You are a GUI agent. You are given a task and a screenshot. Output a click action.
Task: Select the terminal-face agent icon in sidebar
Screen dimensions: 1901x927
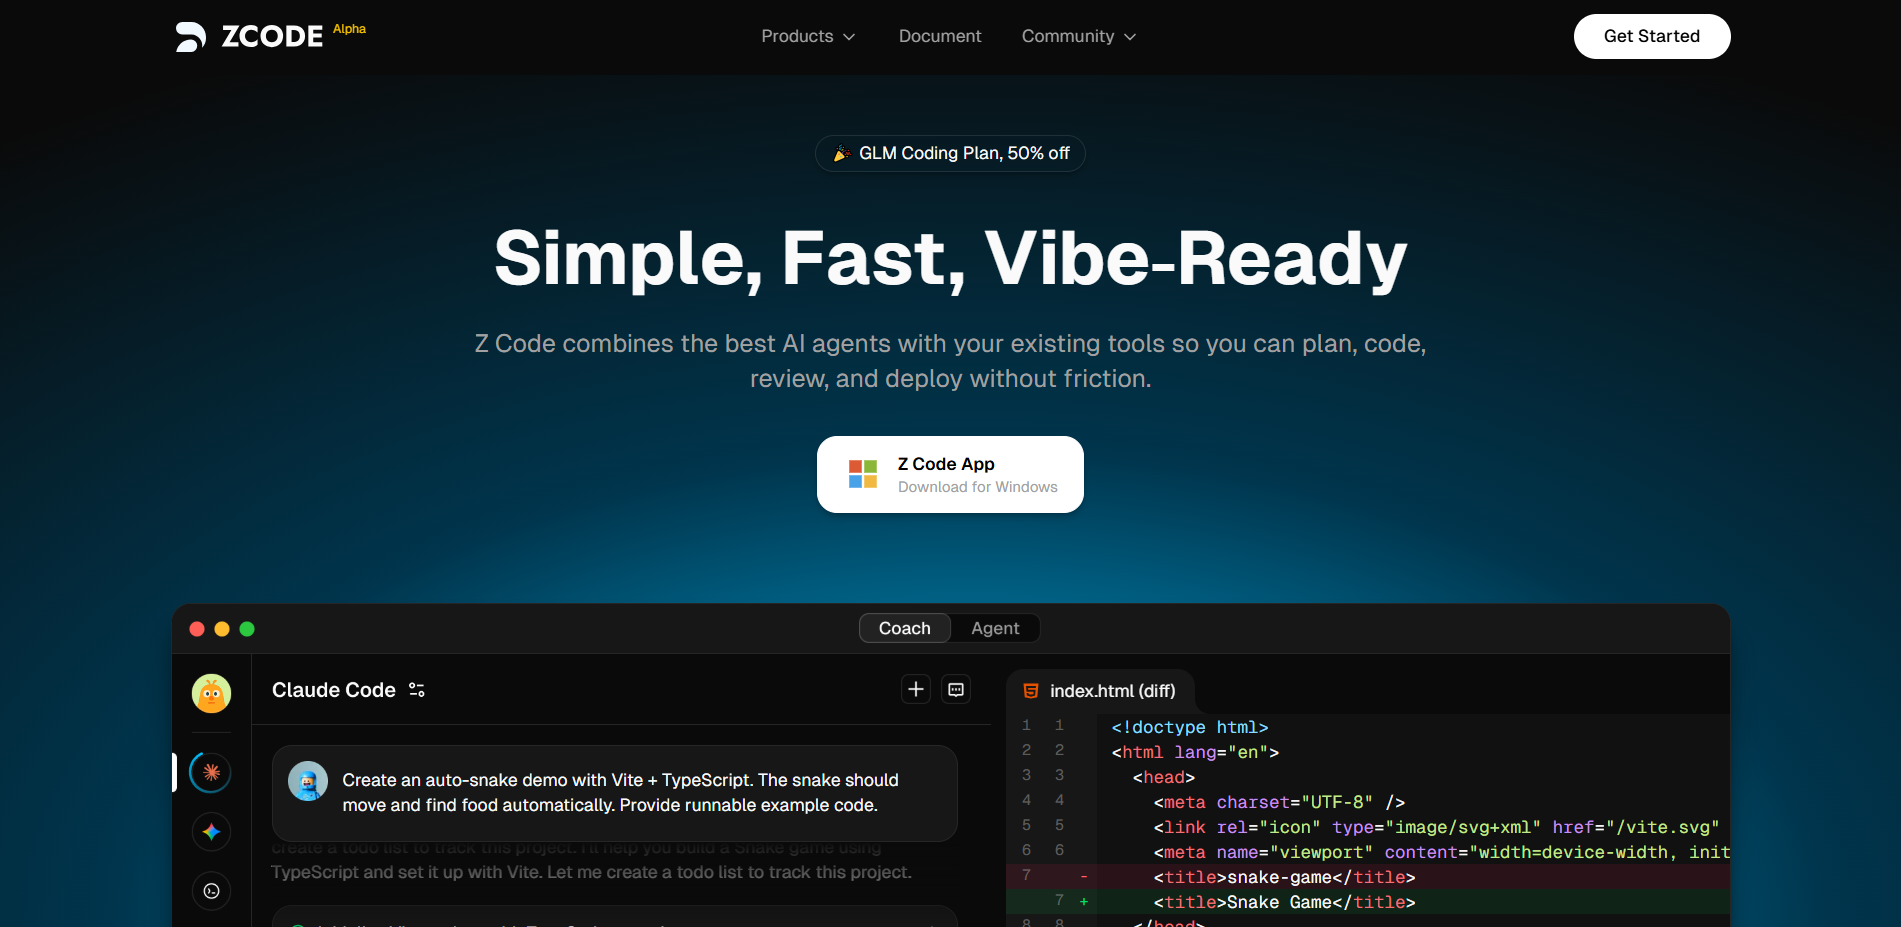(211, 891)
